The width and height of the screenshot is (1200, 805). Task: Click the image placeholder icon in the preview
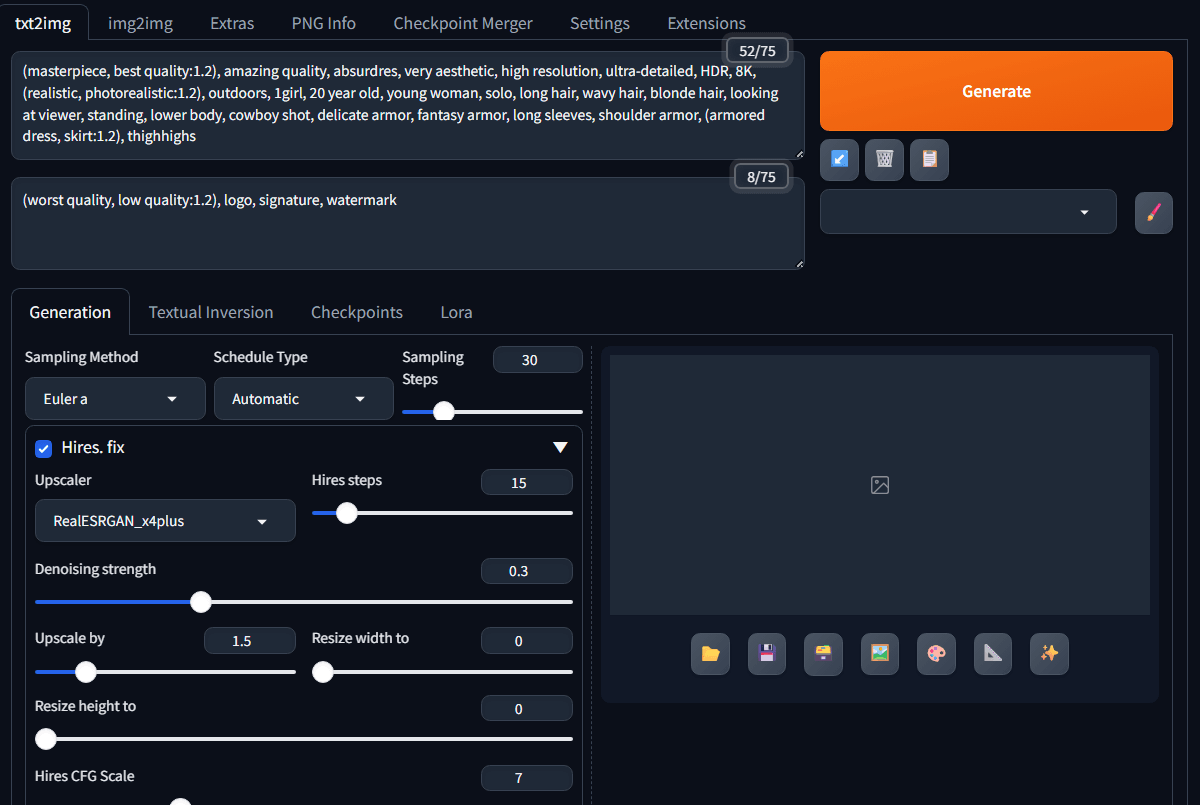click(880, 485)
